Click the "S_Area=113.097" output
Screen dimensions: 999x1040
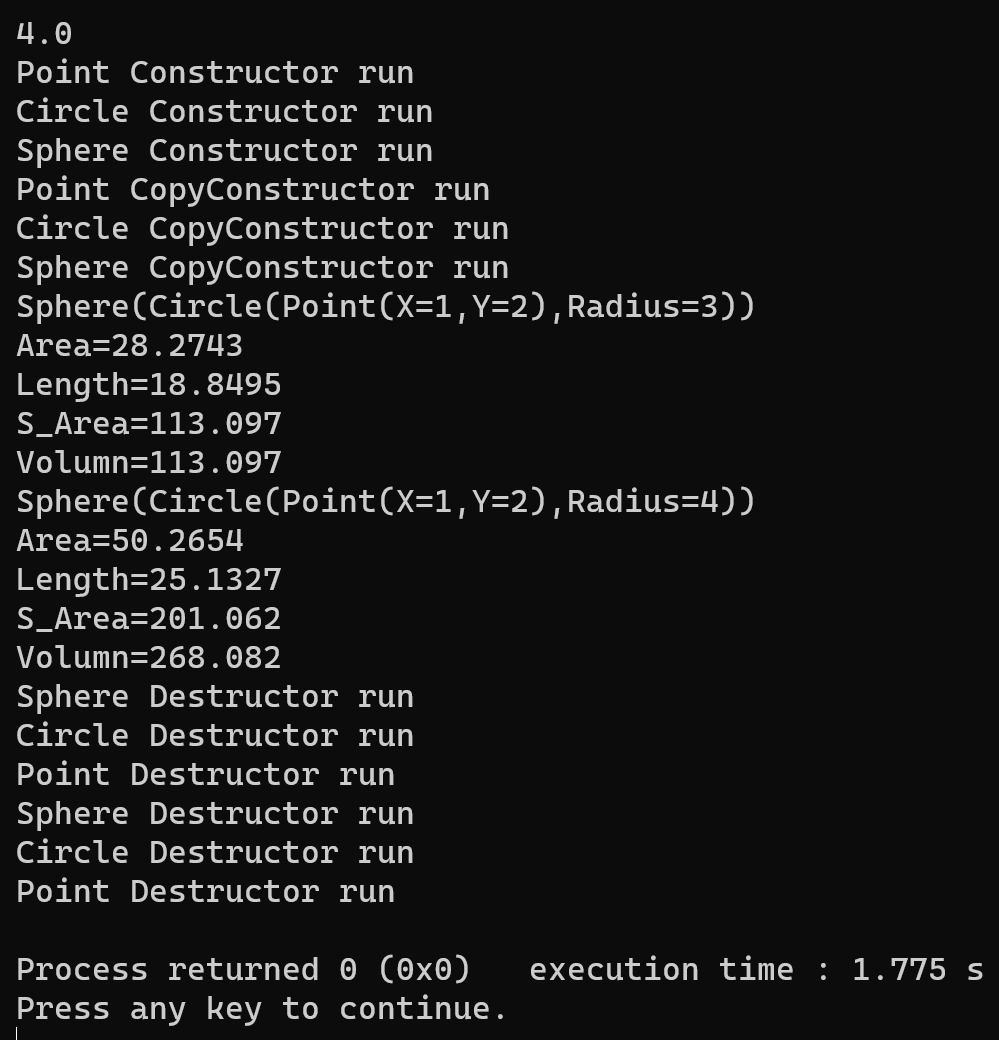pyautogui.click(x=148, y=424)
